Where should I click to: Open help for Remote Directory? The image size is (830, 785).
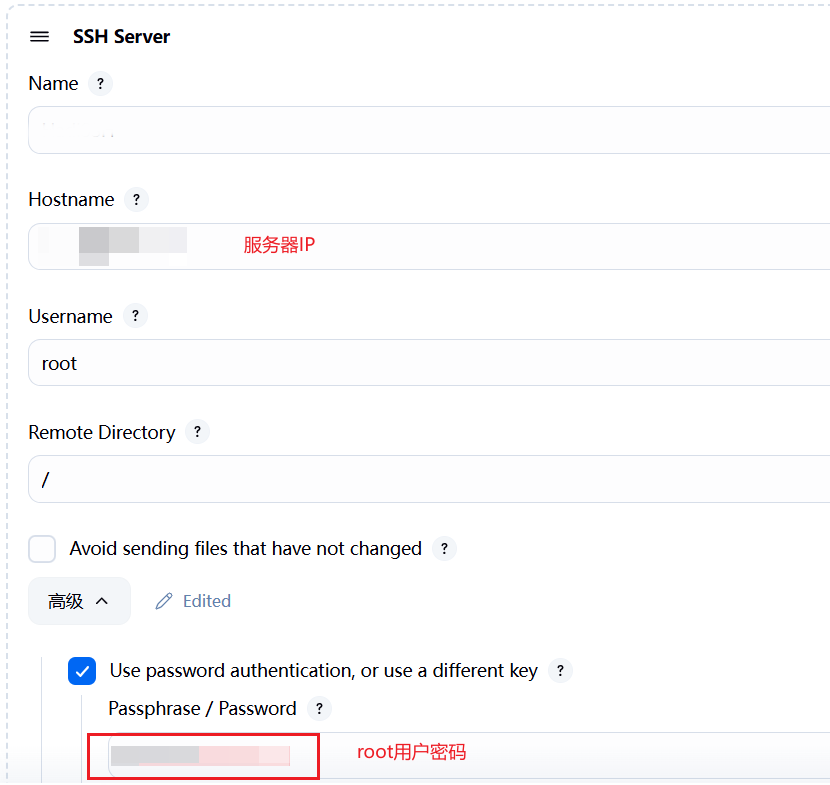[x=197, y=433]
